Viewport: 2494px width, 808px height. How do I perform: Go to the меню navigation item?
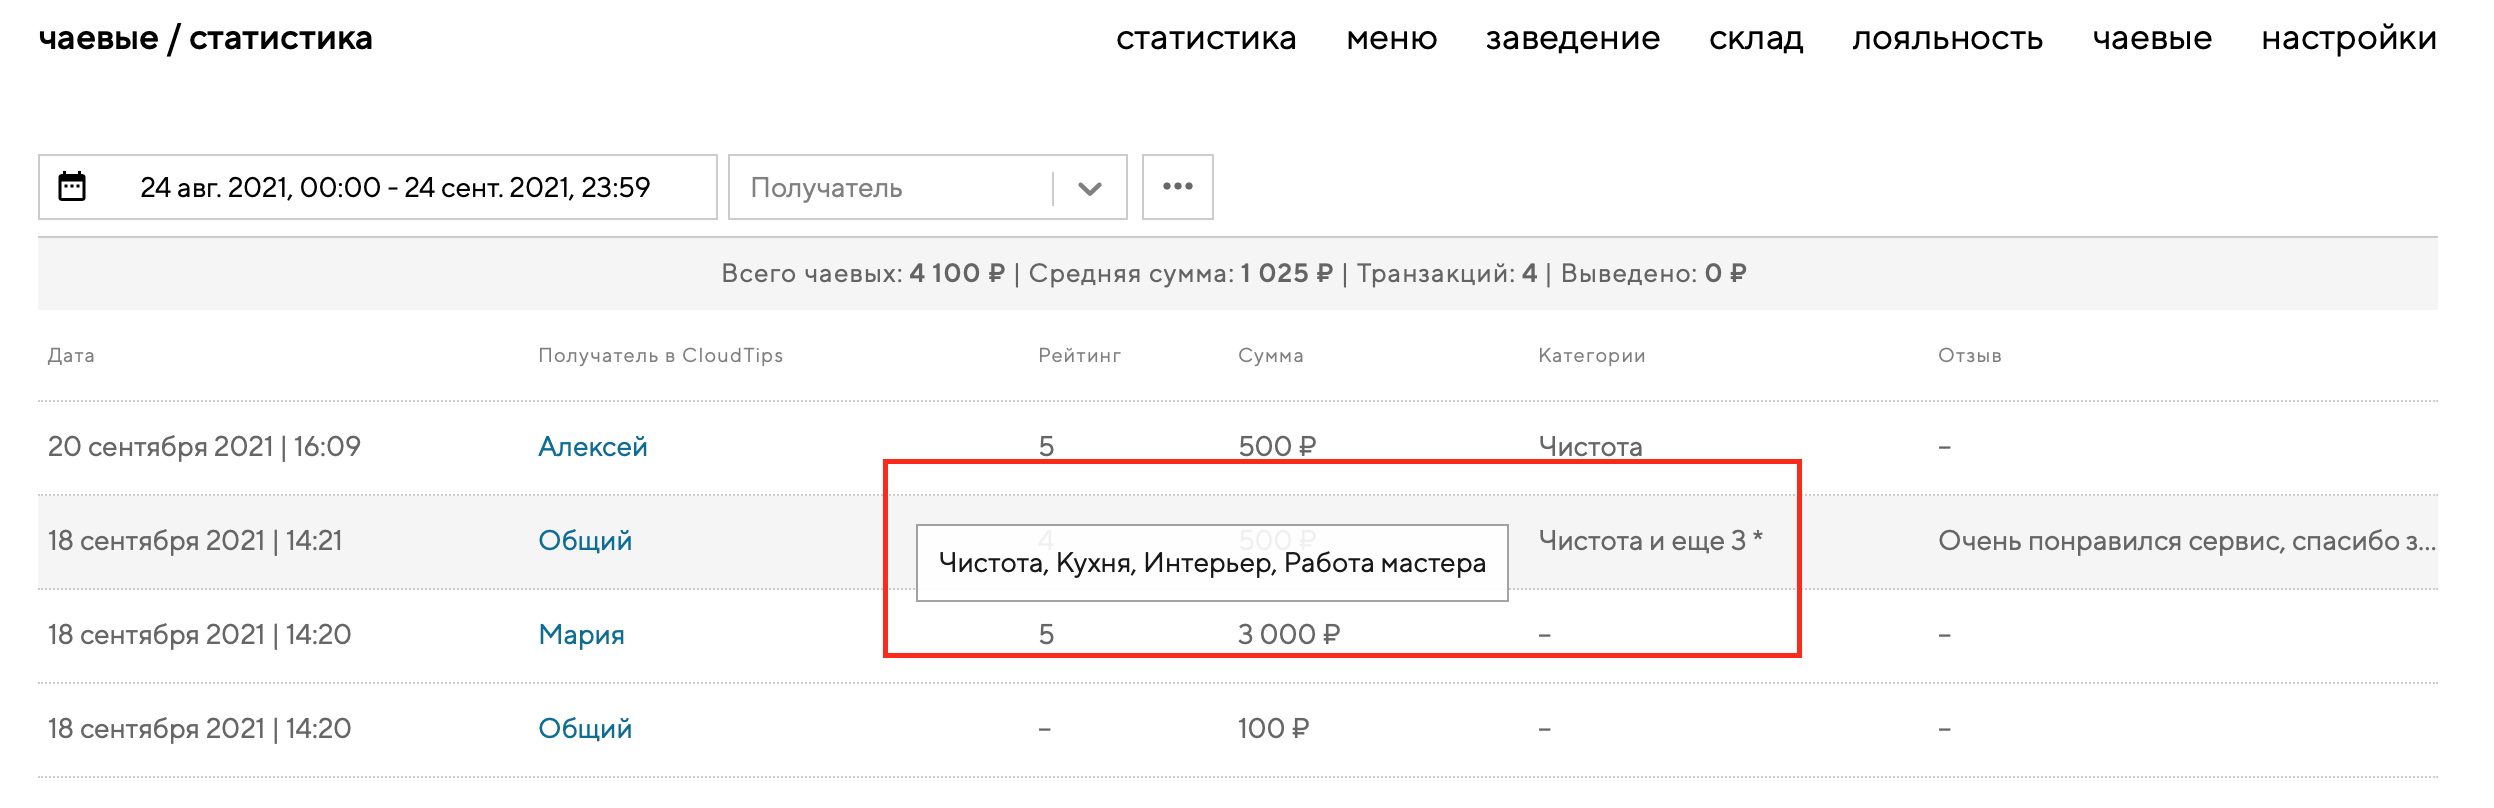tap(1391, 38)
